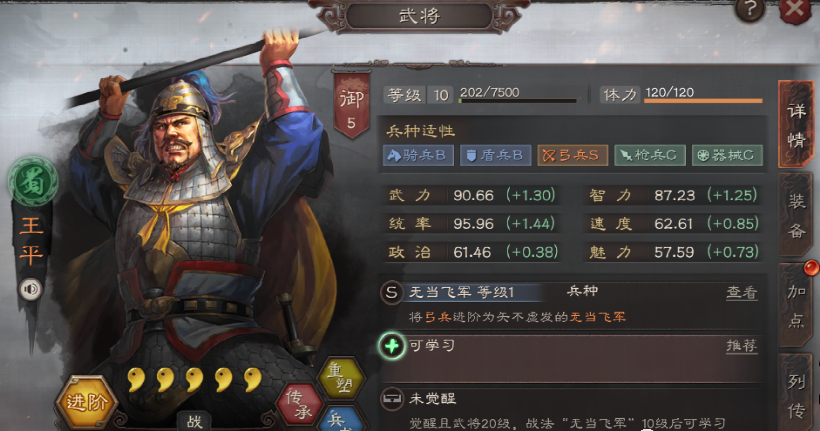Click the red 传承 hexagon button

(x=299, y=405)
